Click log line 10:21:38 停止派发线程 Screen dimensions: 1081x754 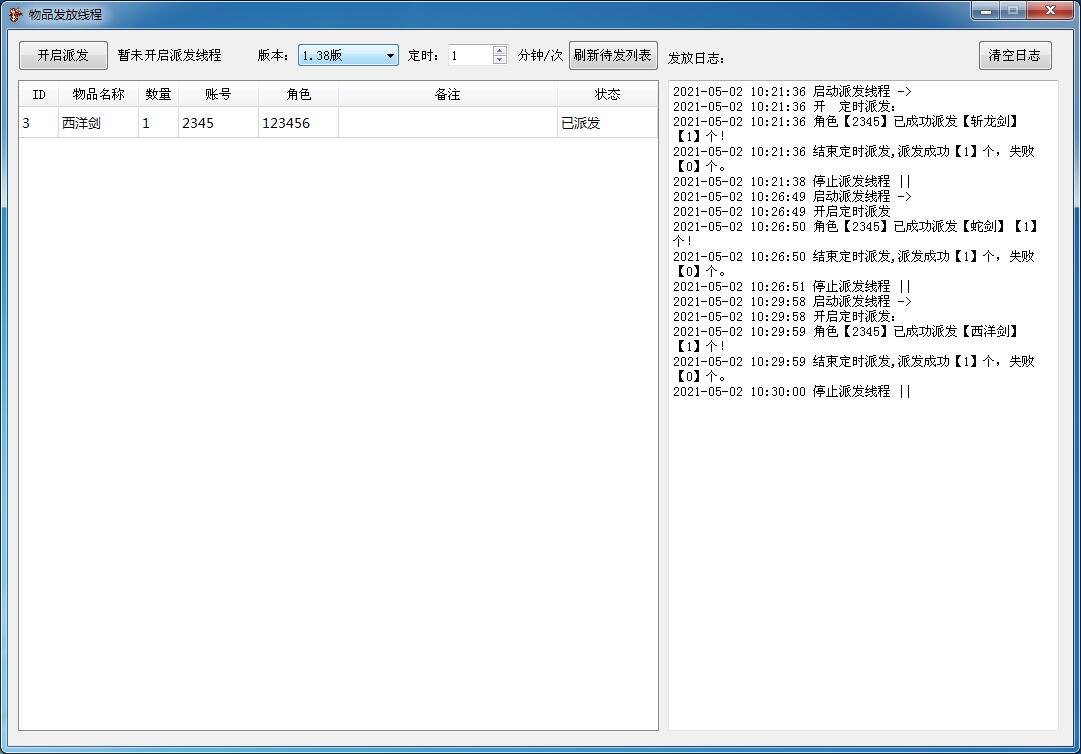tap(792, 181)
